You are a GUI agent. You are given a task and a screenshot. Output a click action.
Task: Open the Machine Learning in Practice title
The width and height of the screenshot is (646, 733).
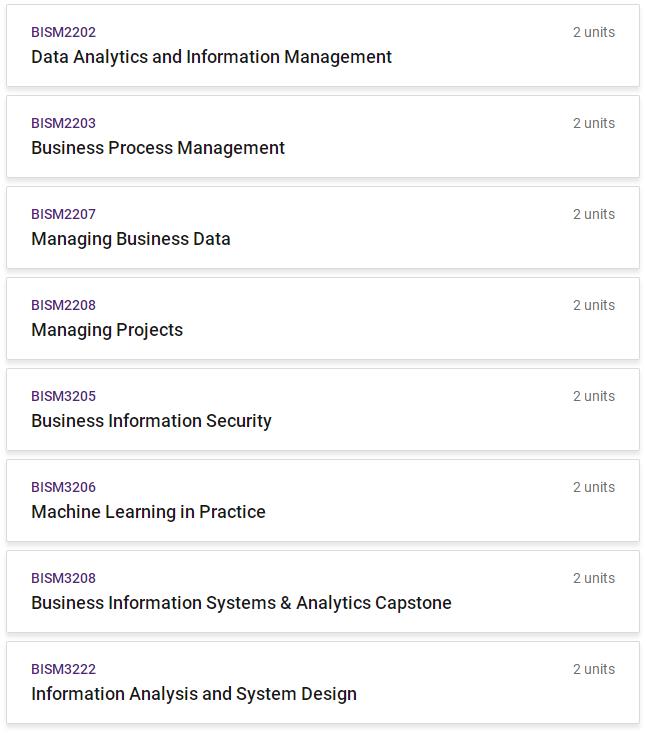point(148,512)
